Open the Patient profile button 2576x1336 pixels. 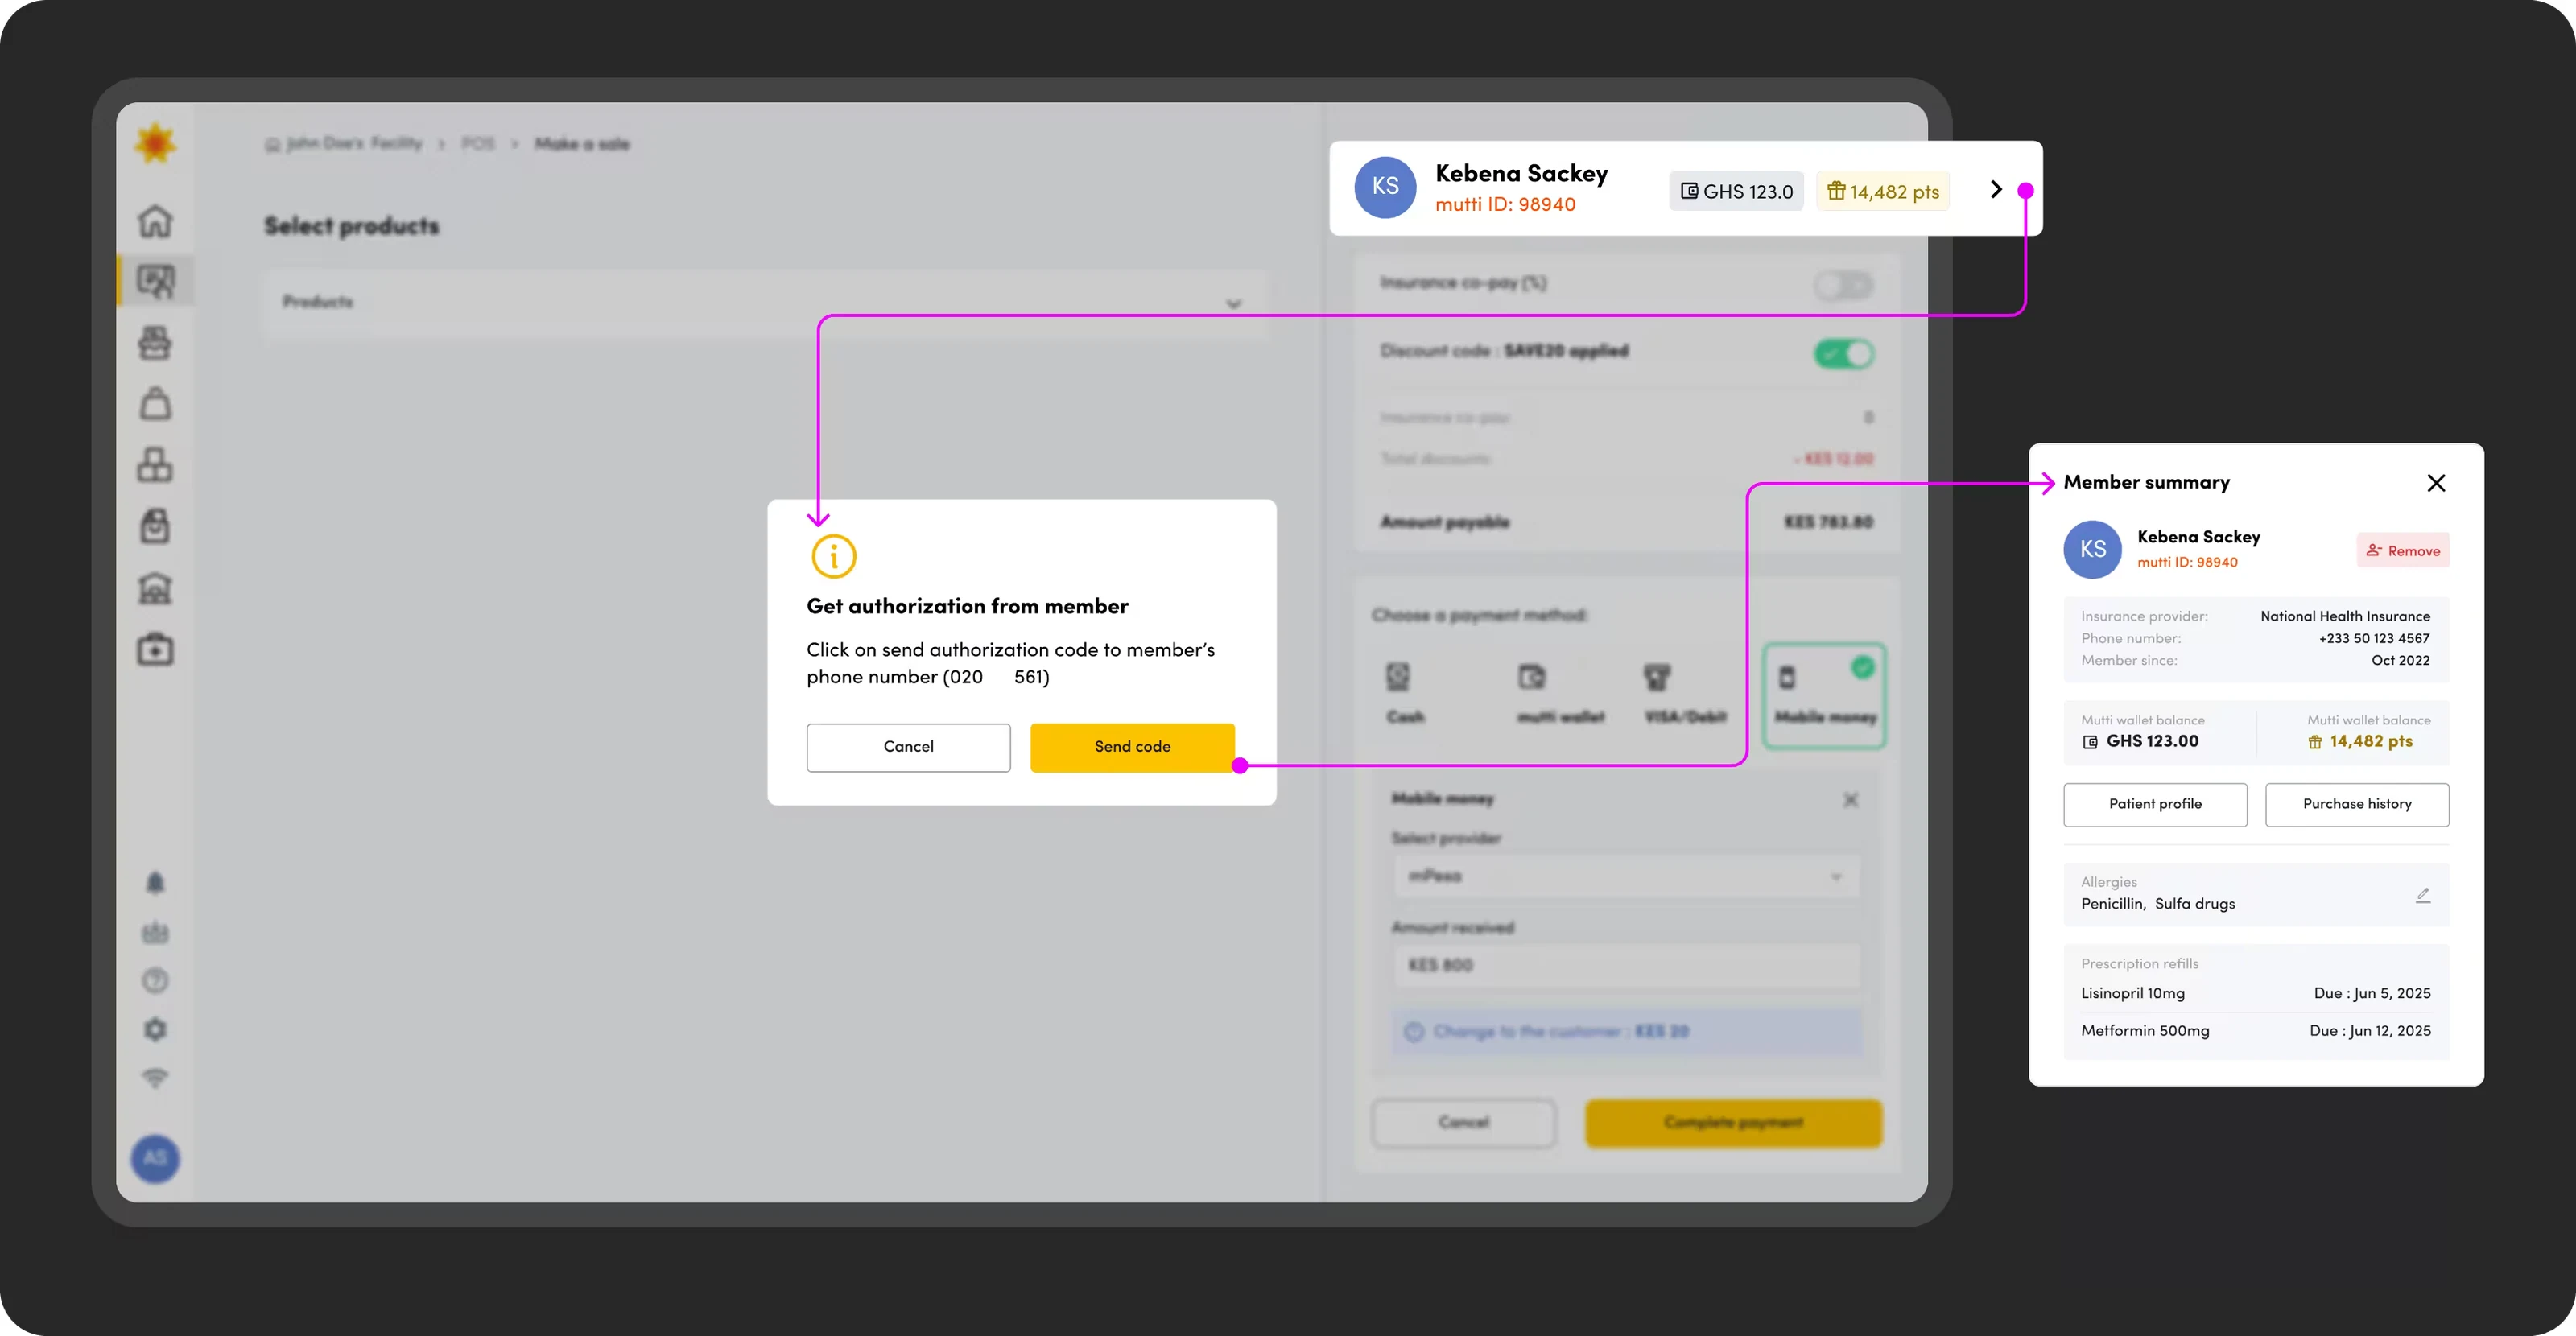click(x=2155, y=804)
